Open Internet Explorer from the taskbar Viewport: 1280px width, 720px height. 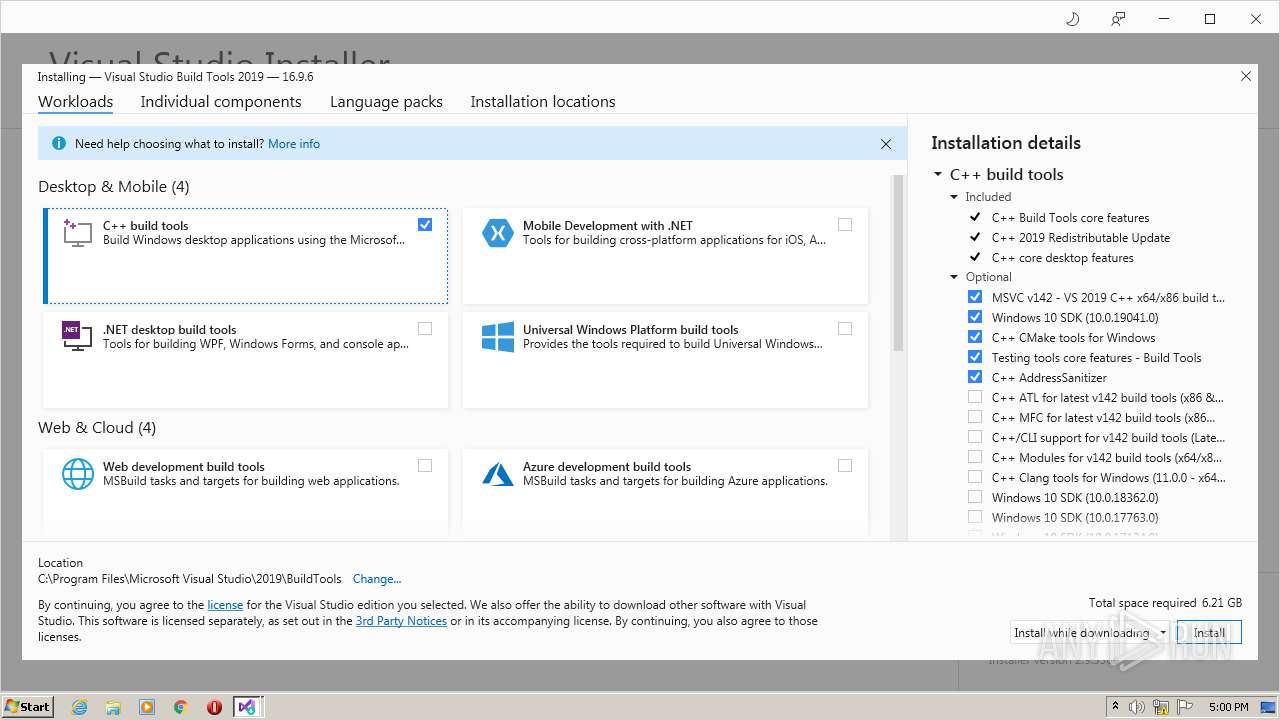coord(79,707)
